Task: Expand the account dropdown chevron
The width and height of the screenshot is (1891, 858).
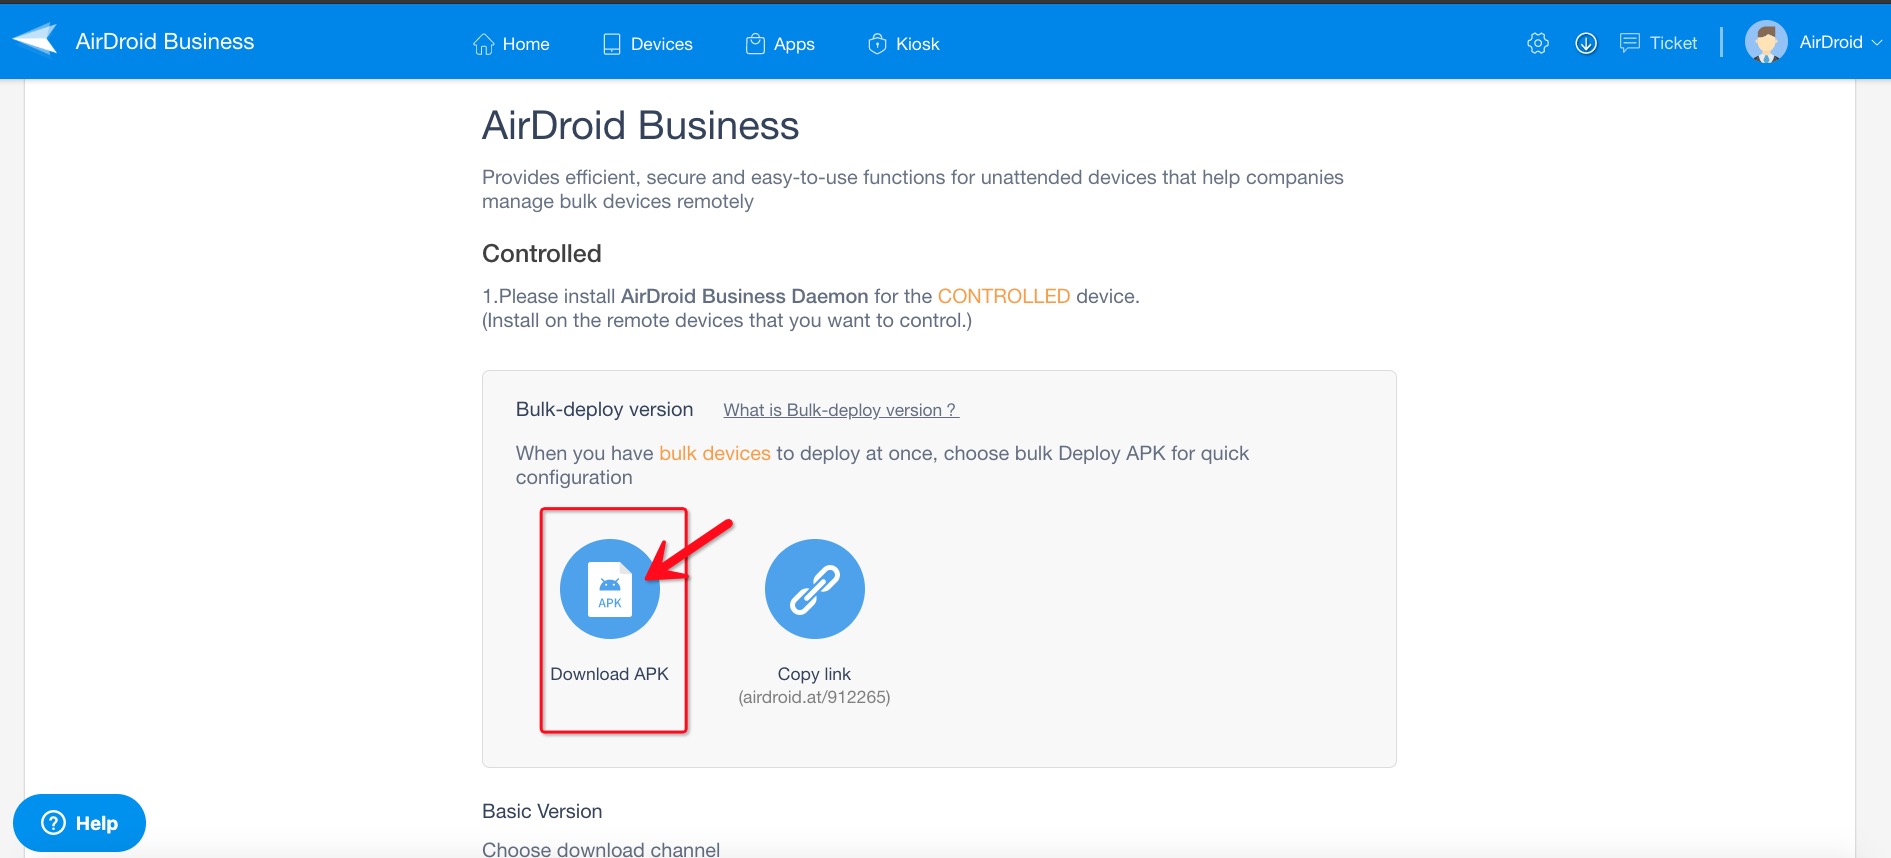Action: 1877,43
